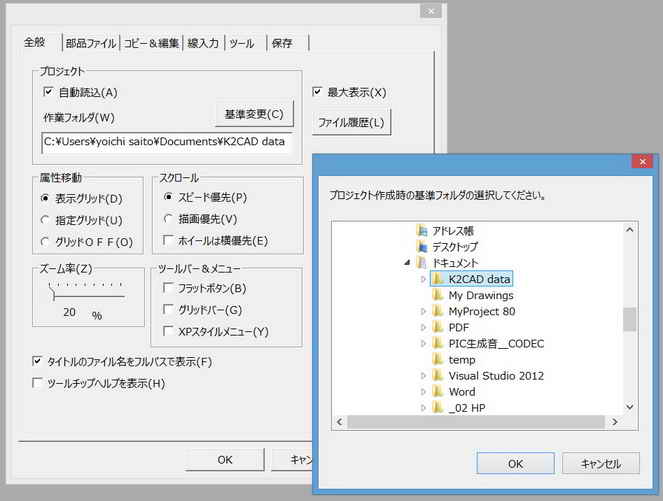The width and height of the screenshot is (663, 501).
Task: Toggle the 最大表示(X) checkbox
Action: tap(317, 91)
